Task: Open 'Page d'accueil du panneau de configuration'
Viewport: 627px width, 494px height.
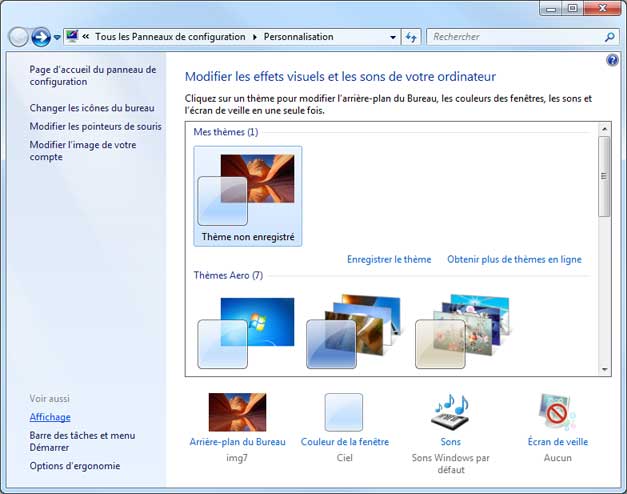Action: [93, 75]
